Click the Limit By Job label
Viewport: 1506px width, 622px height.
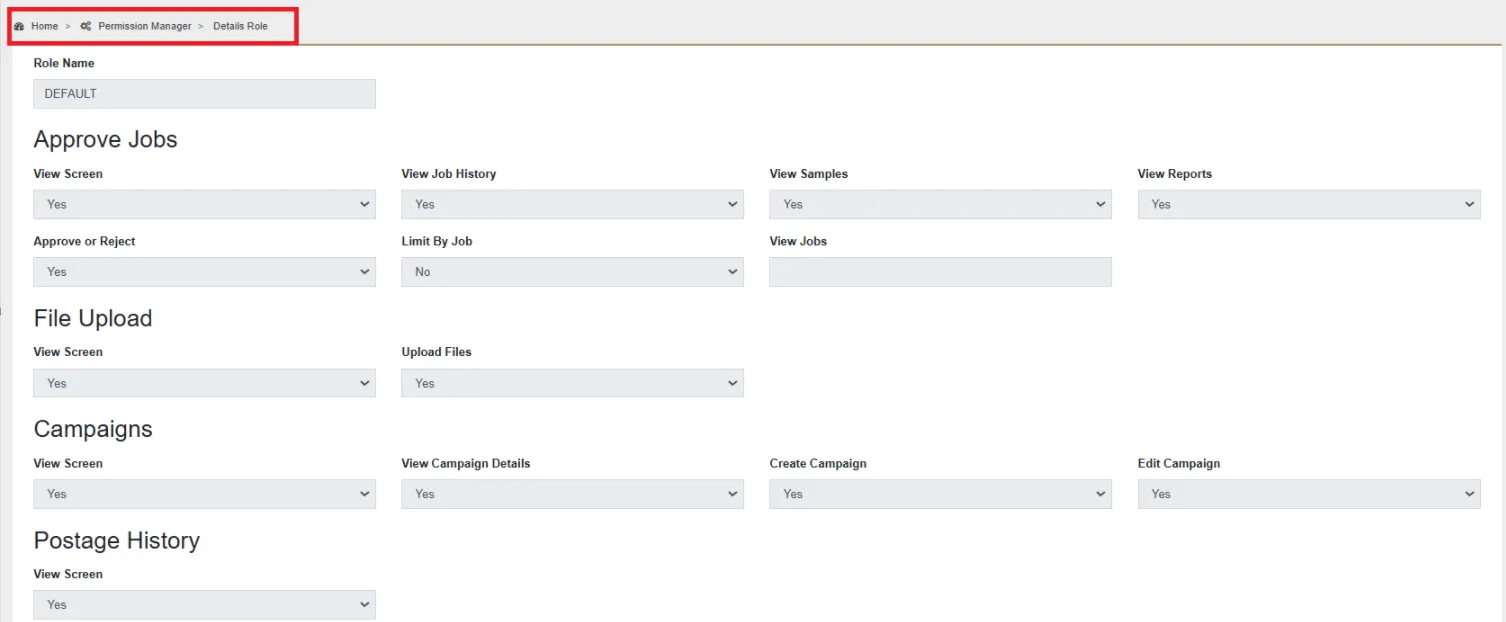pyautogui.click(x=437, y=242)
